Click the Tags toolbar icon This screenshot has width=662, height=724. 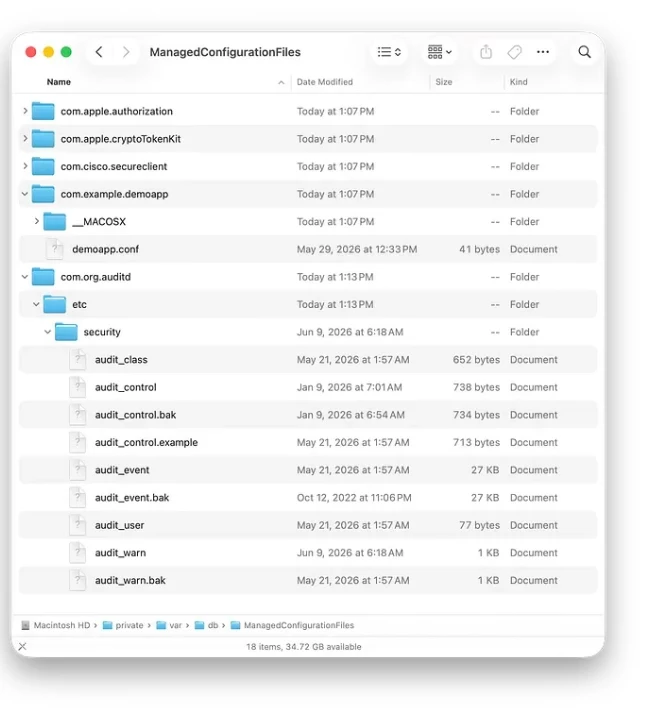[514, 52]
